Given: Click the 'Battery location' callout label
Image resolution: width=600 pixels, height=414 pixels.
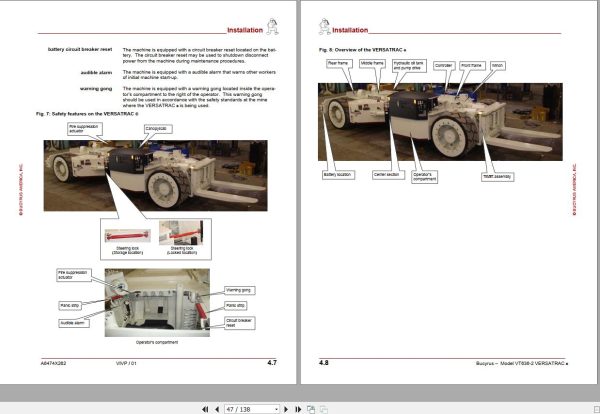Looking at the screenshot, I should coord(338,175).
